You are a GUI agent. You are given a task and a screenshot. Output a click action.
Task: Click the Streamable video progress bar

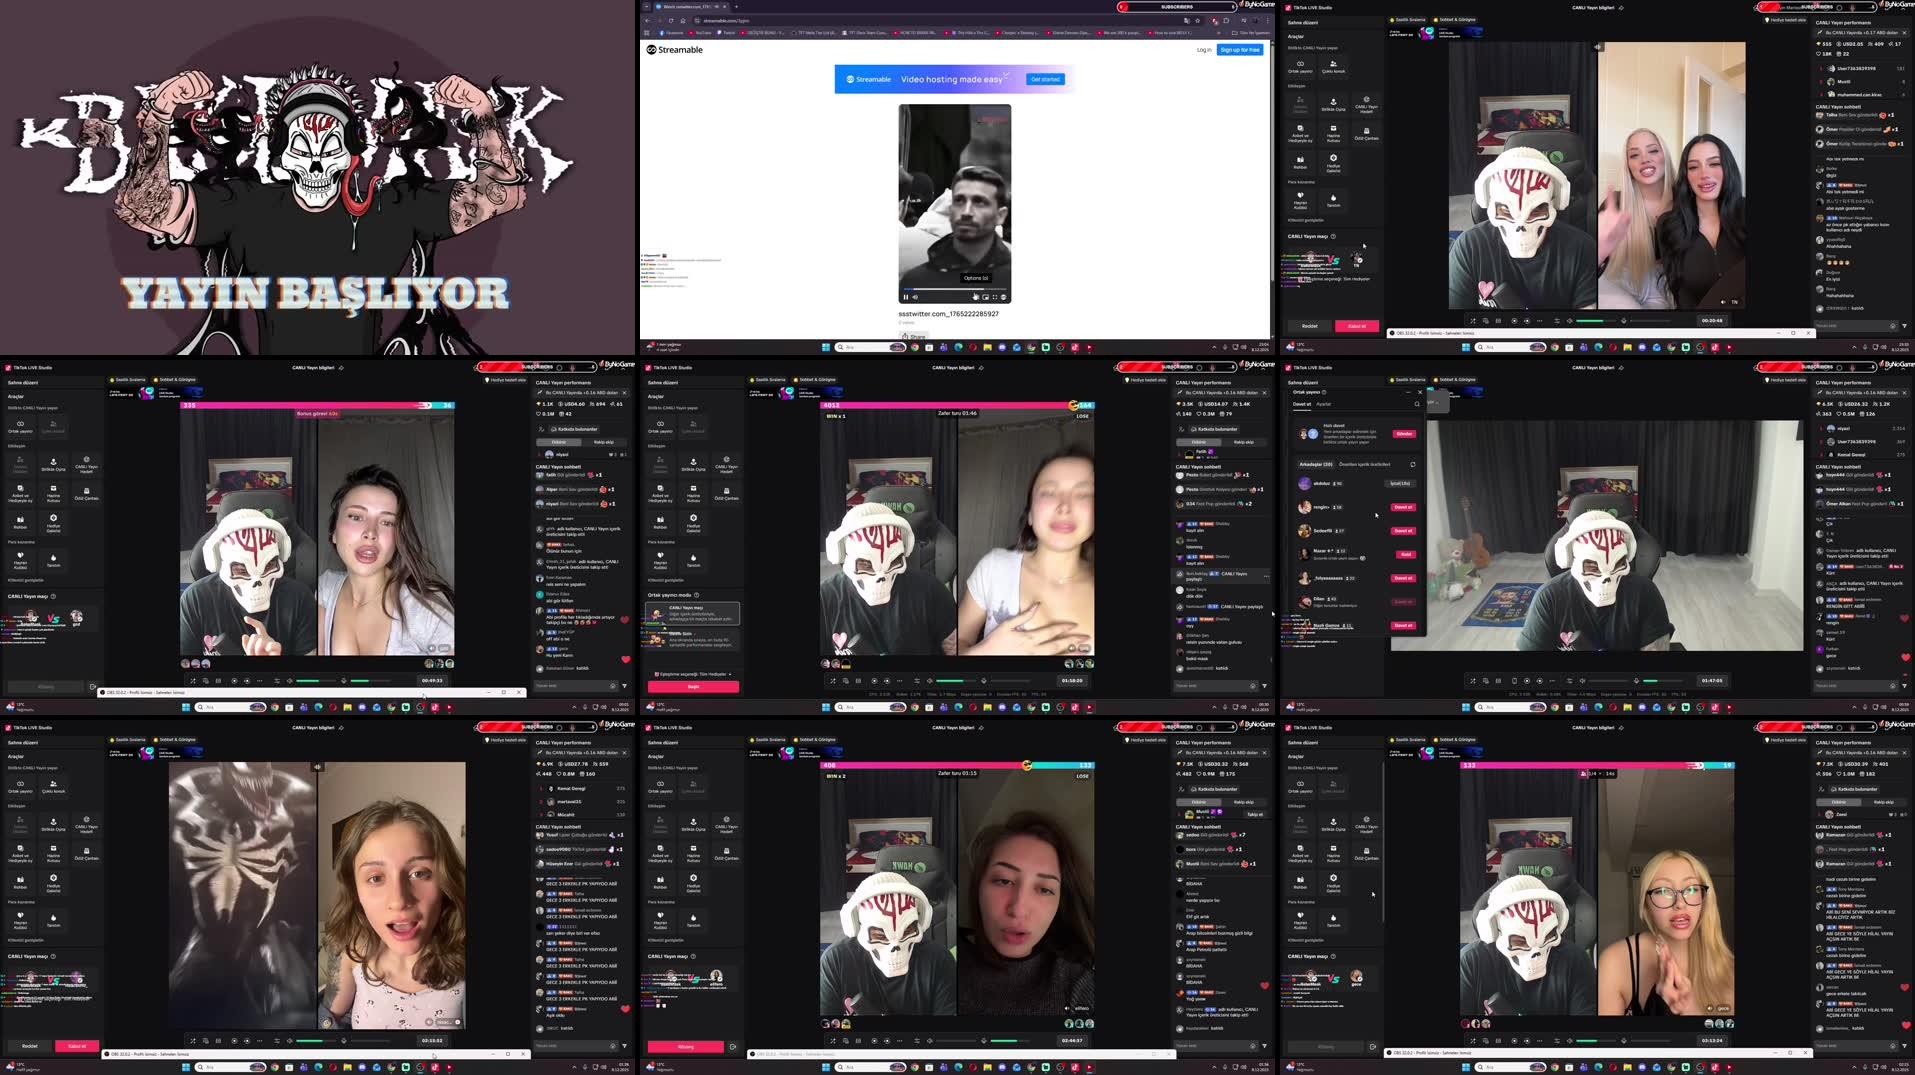pos(952,288)
